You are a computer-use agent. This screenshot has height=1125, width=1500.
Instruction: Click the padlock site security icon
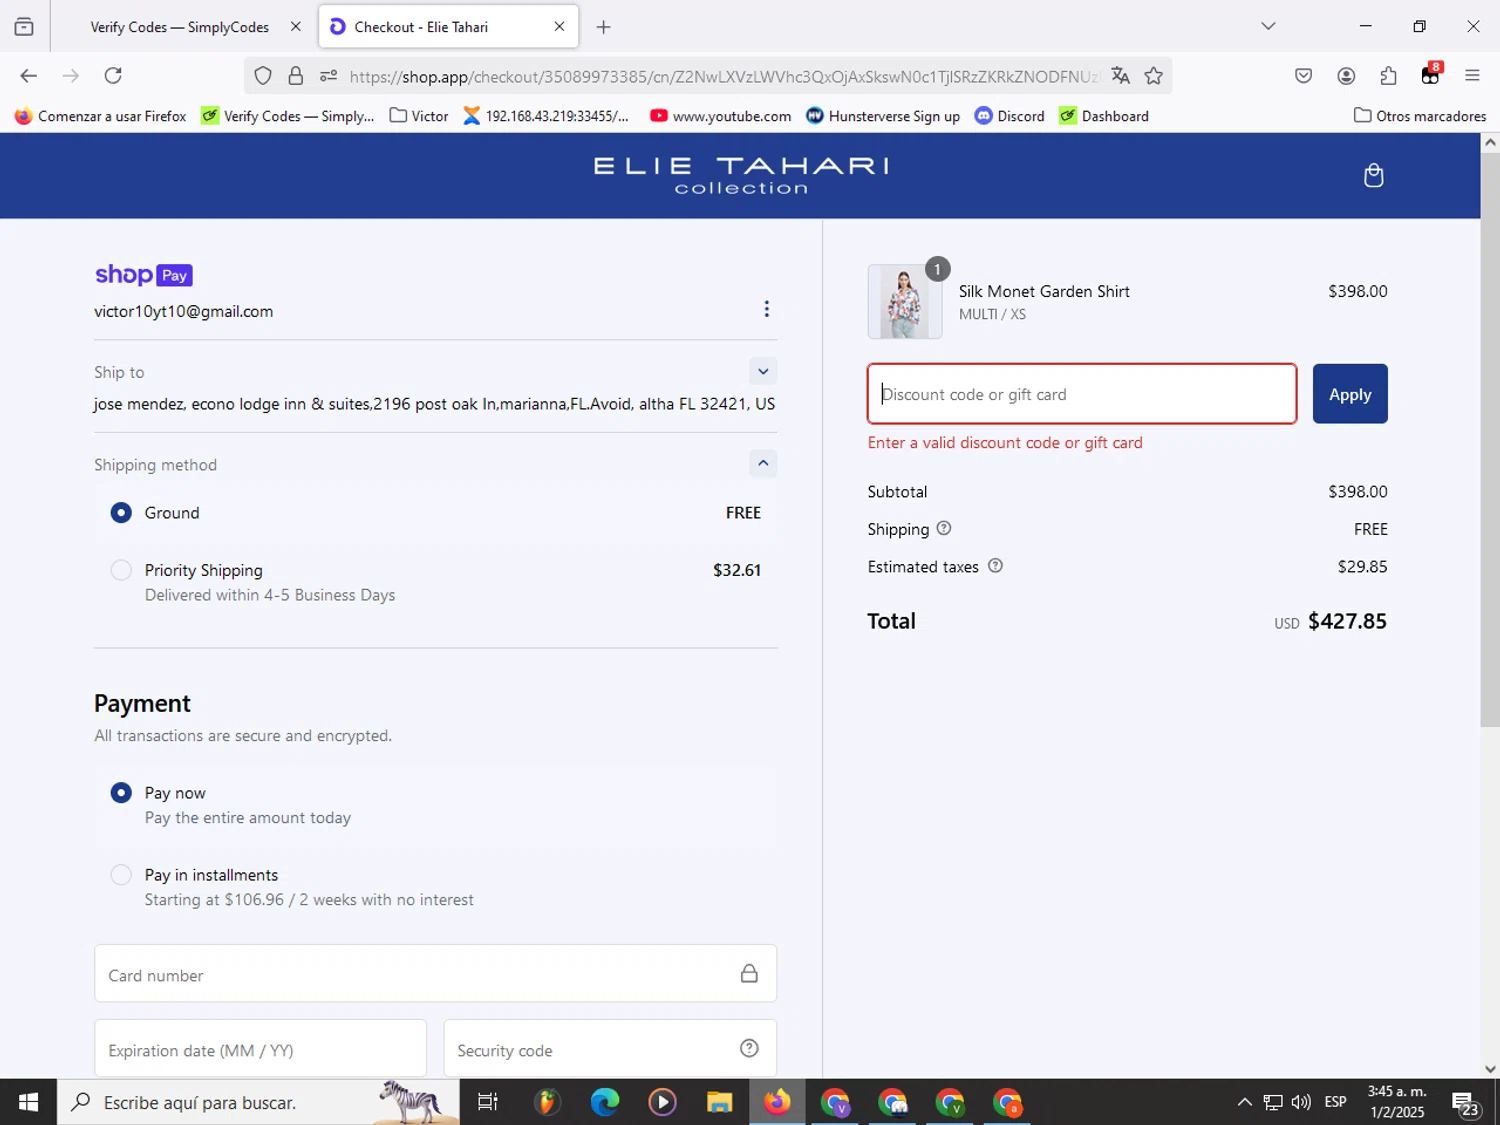click(296, 76)
